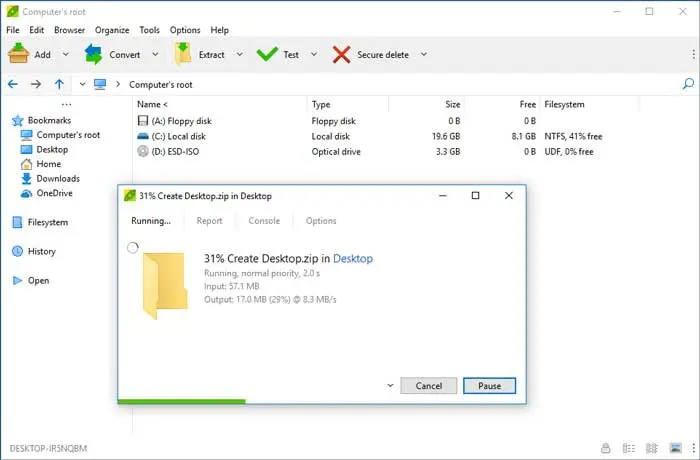Expand the Extract dropdown arrow
The width and height of the screenshot is (700, 460).
coord(240,54)
